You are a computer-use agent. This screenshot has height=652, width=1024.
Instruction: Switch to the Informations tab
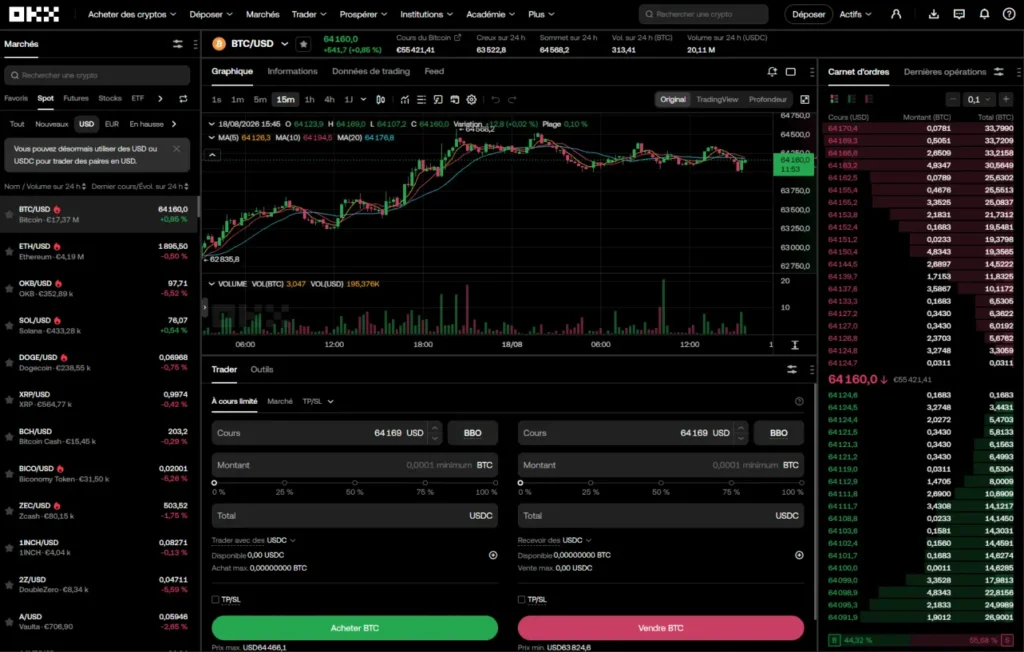(292, 71)
